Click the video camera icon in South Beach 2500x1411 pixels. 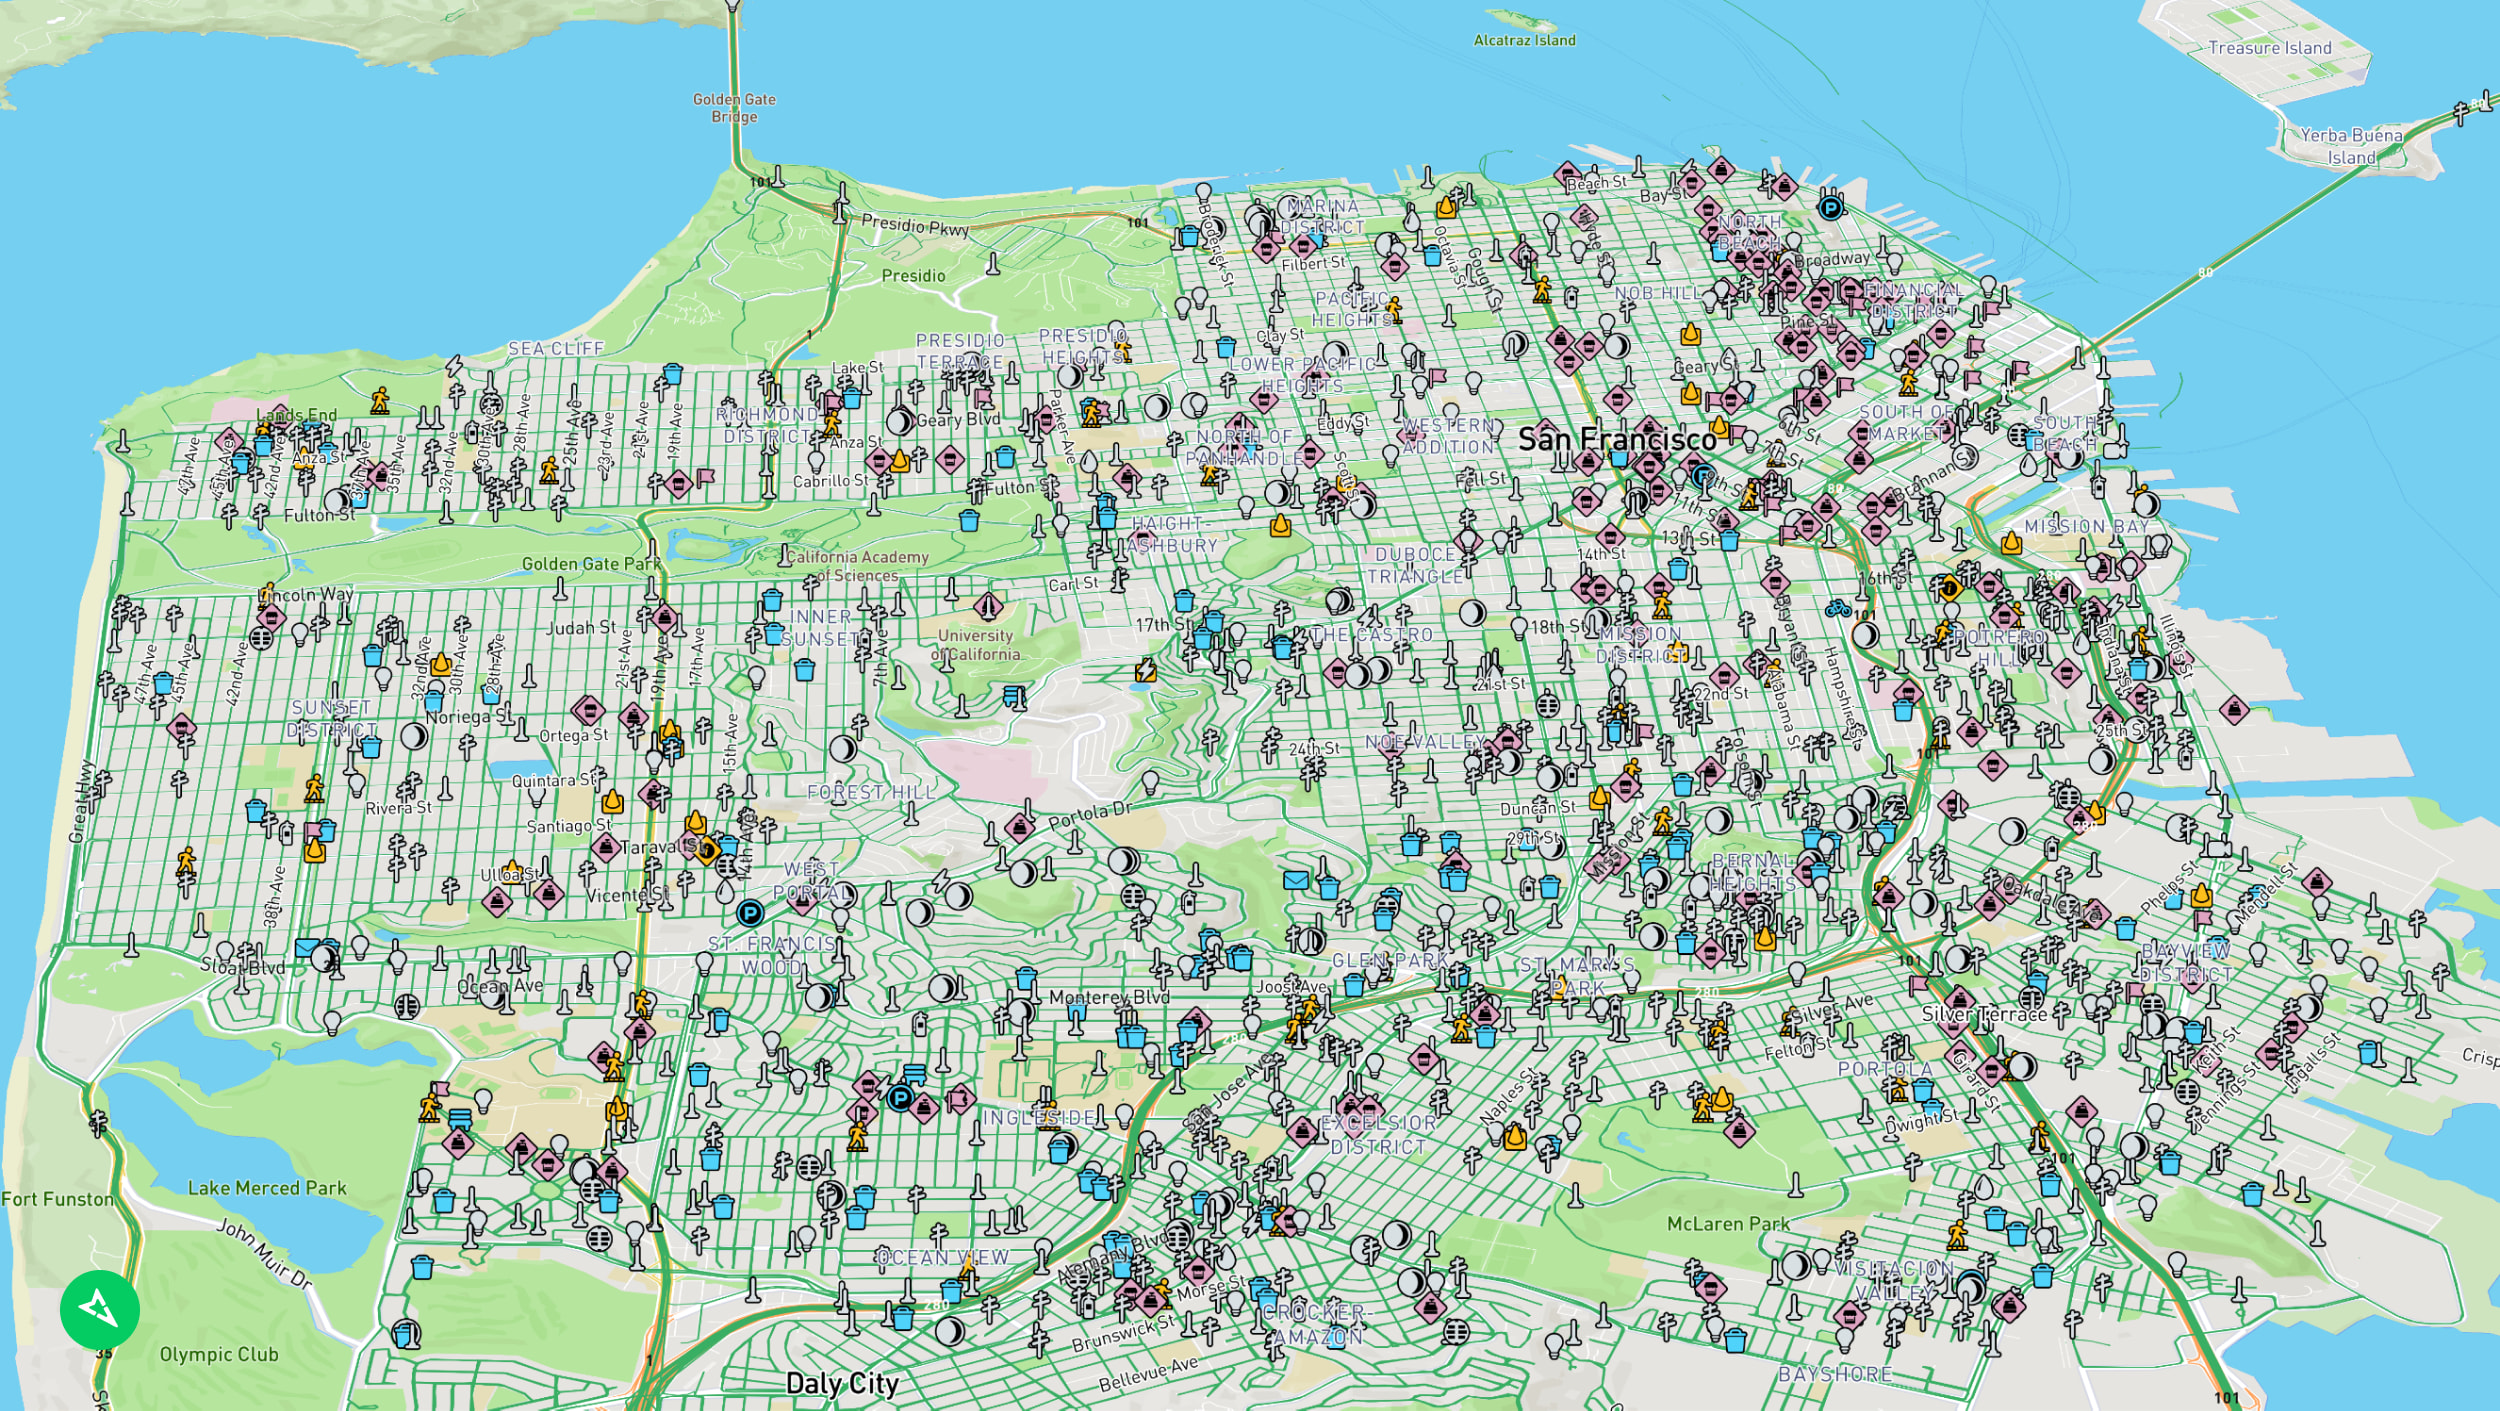tap(2114, 450)
